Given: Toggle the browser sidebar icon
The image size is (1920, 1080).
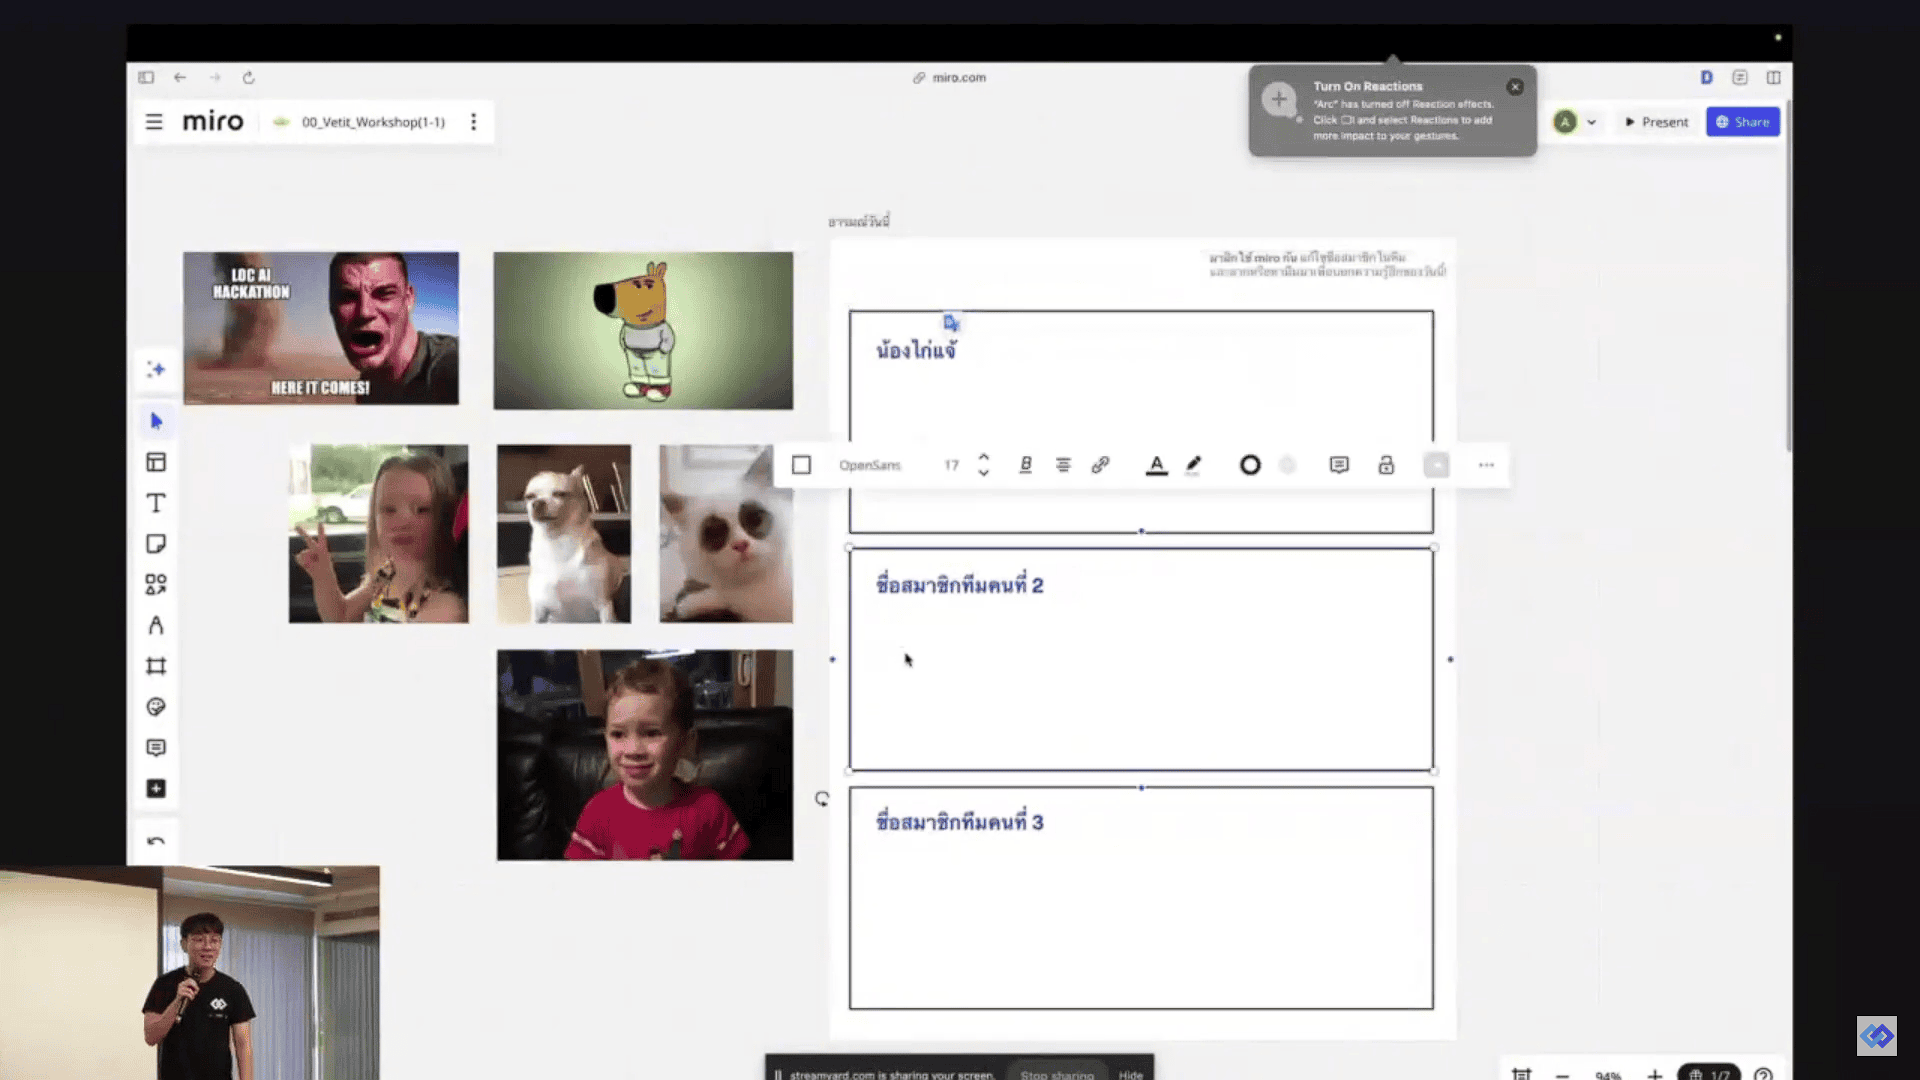Looking at the screenshot, I should (146, 77).
